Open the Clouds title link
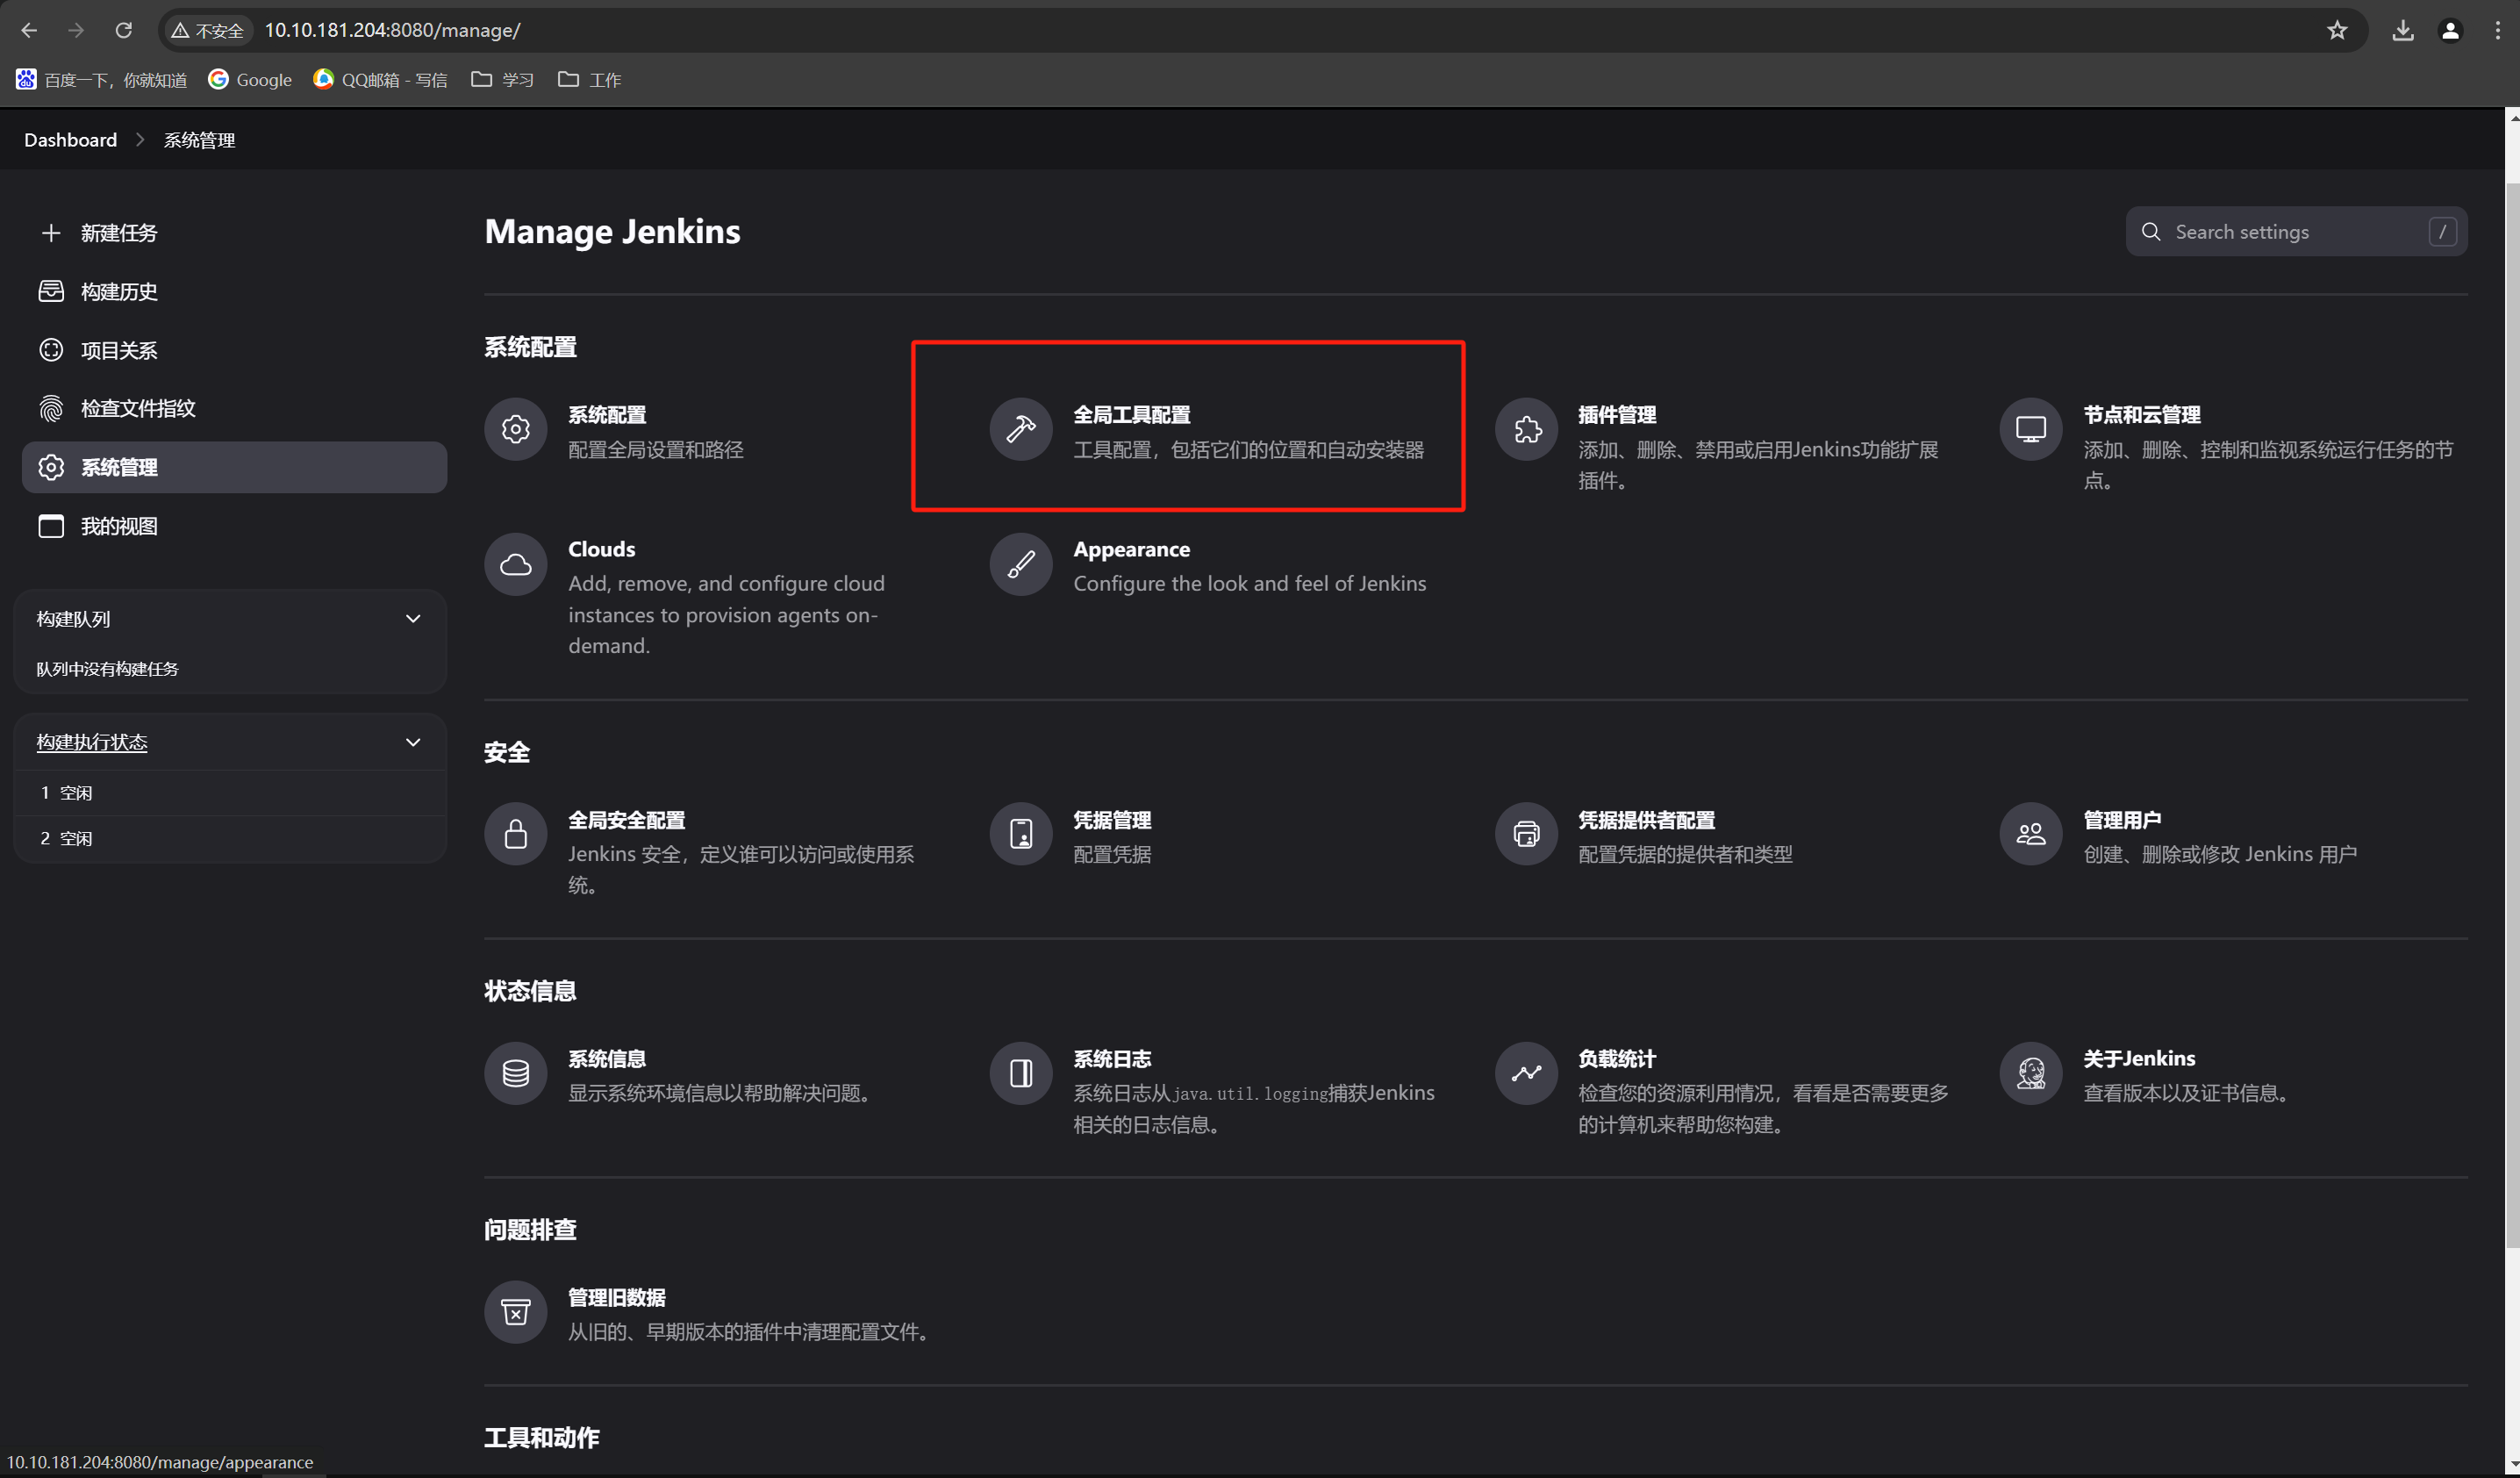 click(601, 549)
